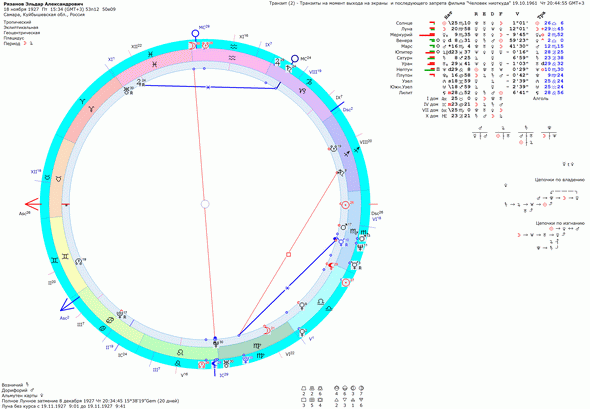Click the 'Нептун' row in the planets table
590x409 pixels.
[480, 69]
